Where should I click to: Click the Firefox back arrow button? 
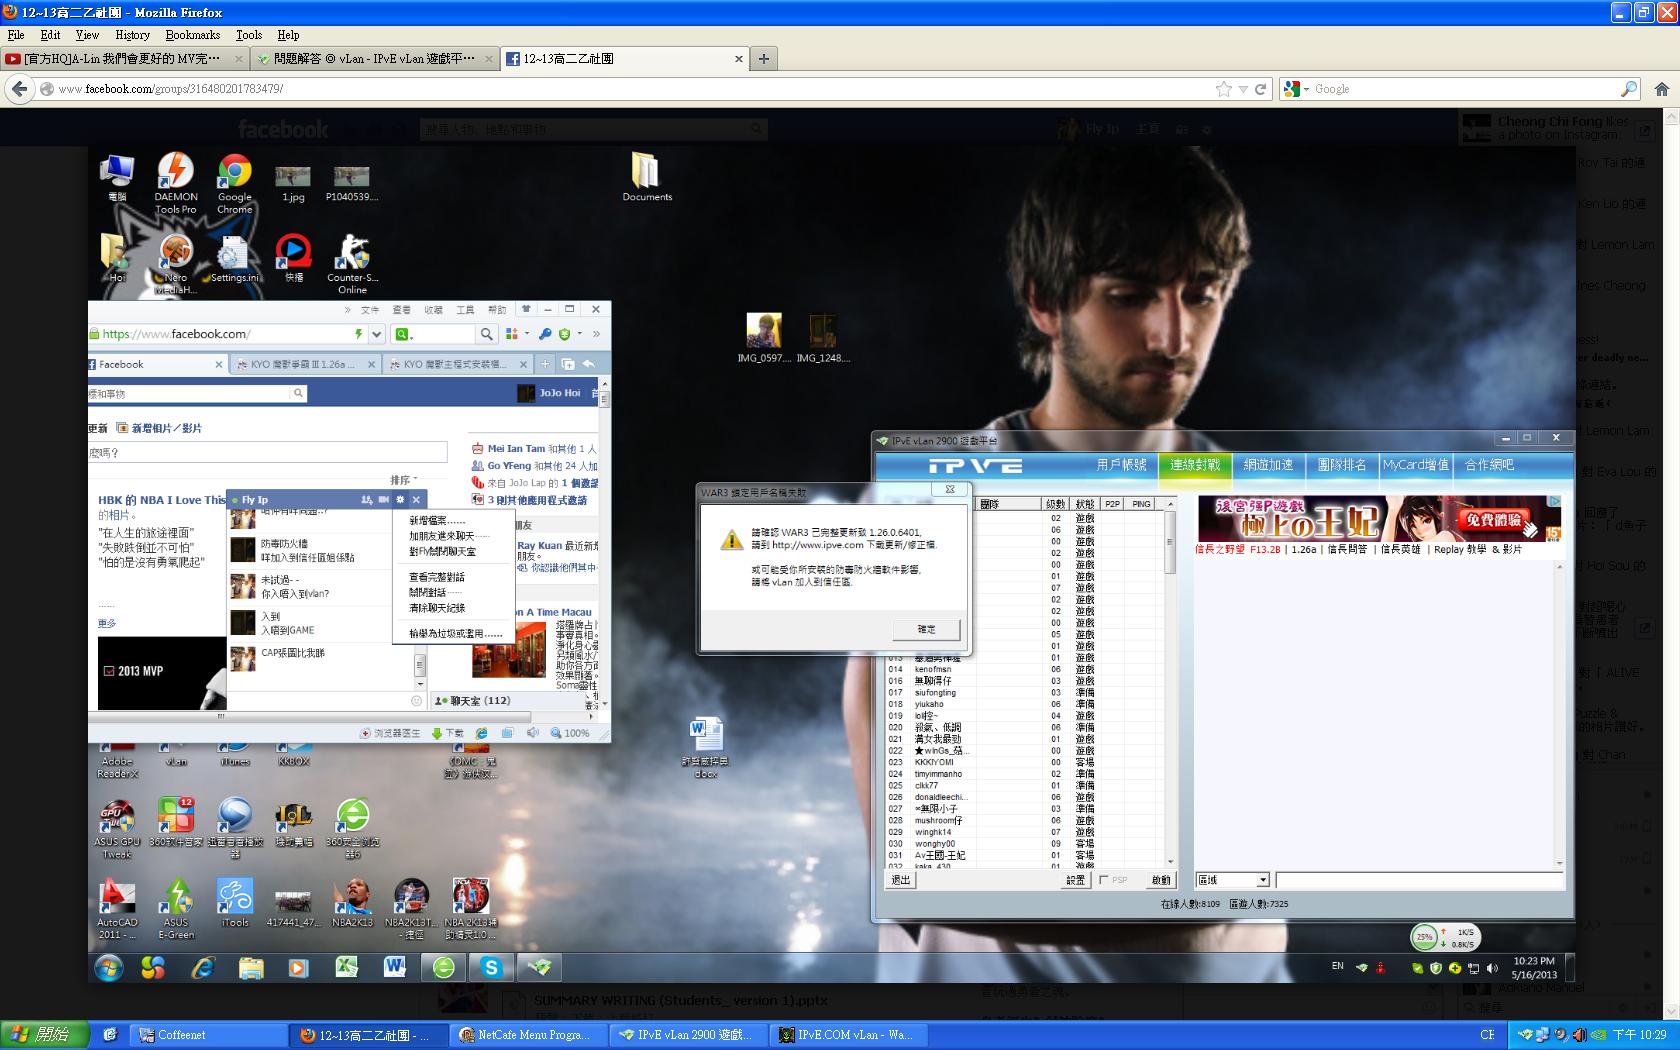(19, 89)
